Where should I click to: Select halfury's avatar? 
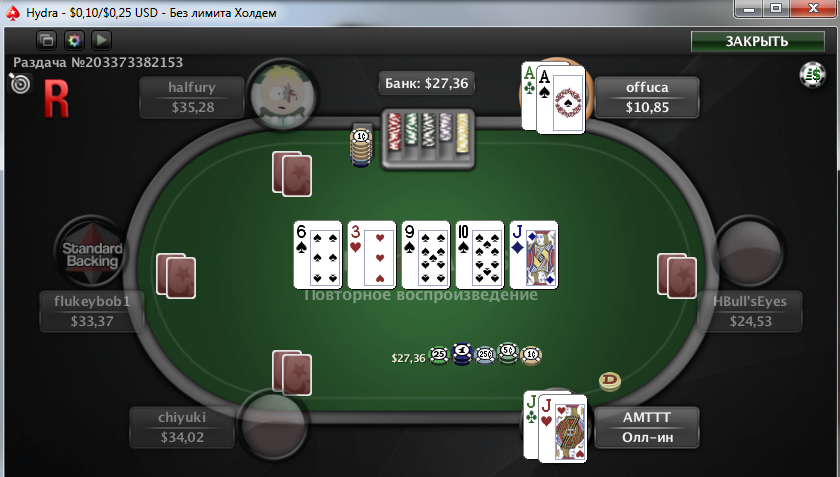coord(282,94)
